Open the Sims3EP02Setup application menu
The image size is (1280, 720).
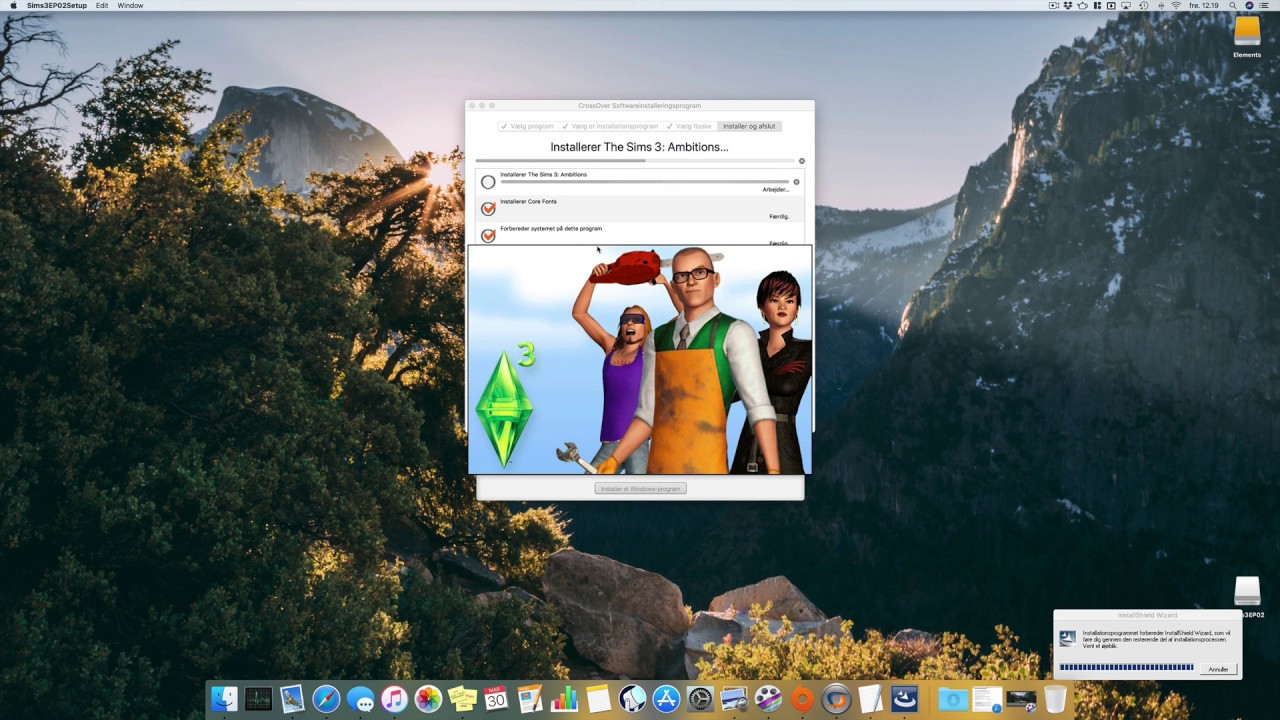pyautogui.click(x=57, y=6)
